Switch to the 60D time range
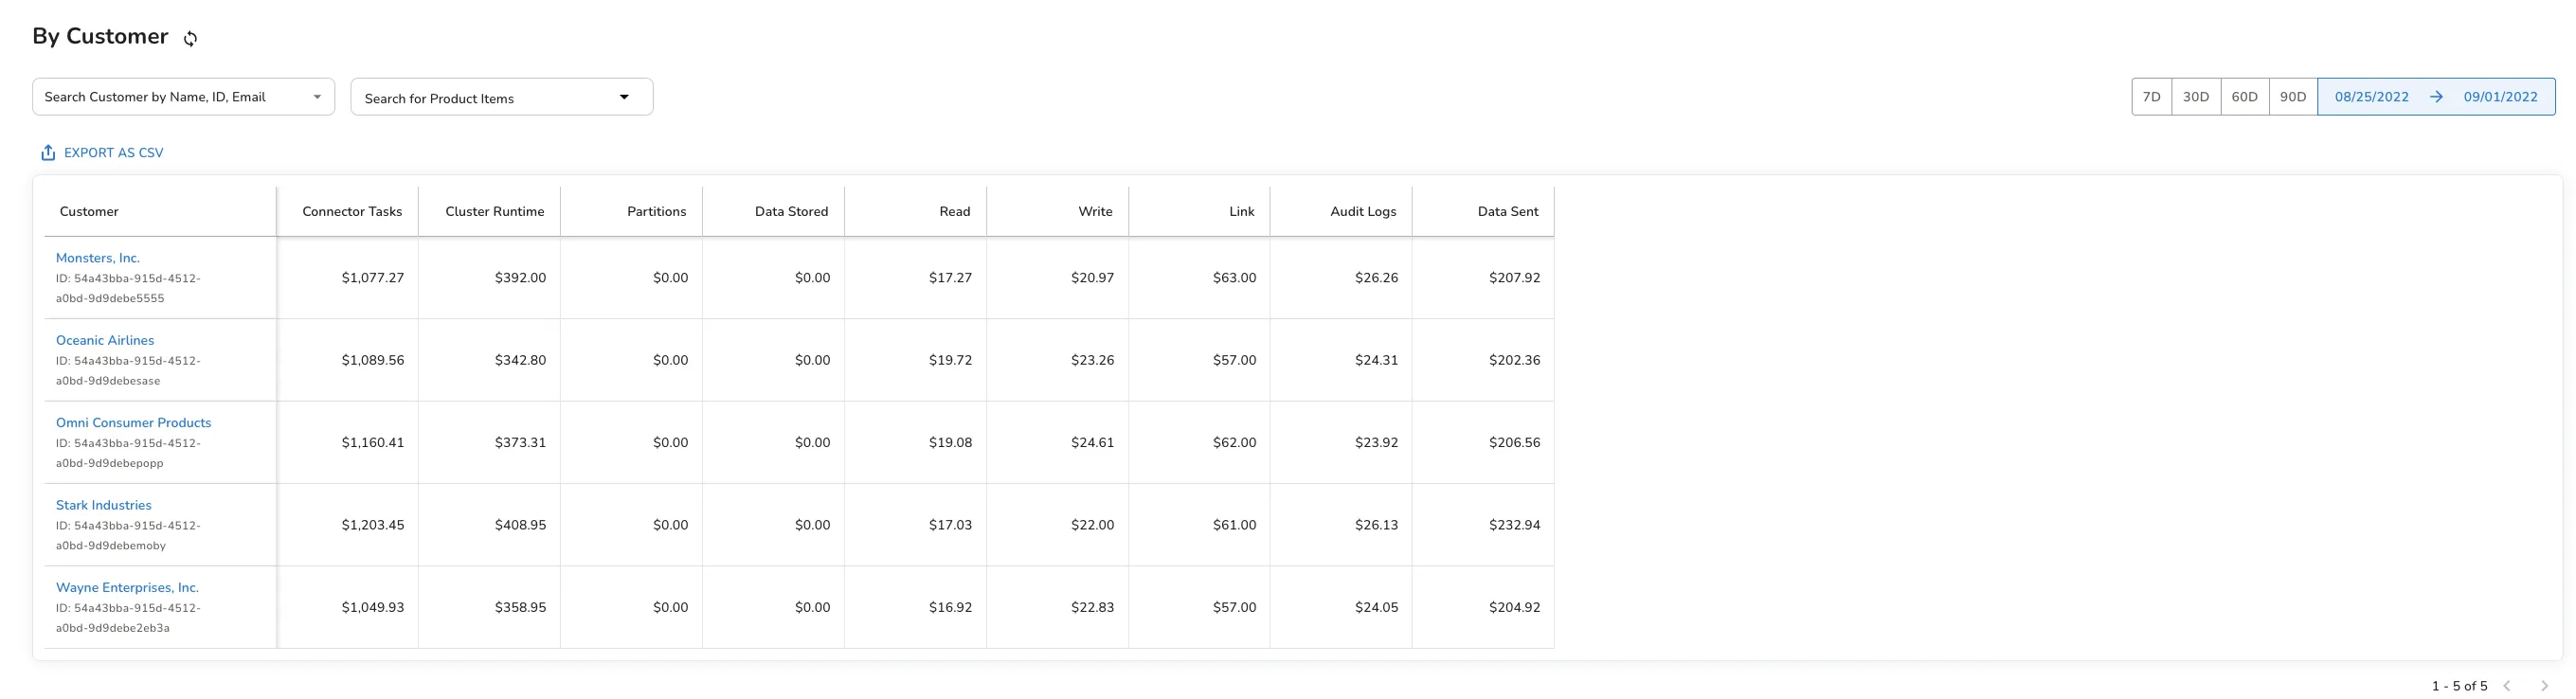The width and height of the screenshot is (2576, 699). (x=2244, y=97)
